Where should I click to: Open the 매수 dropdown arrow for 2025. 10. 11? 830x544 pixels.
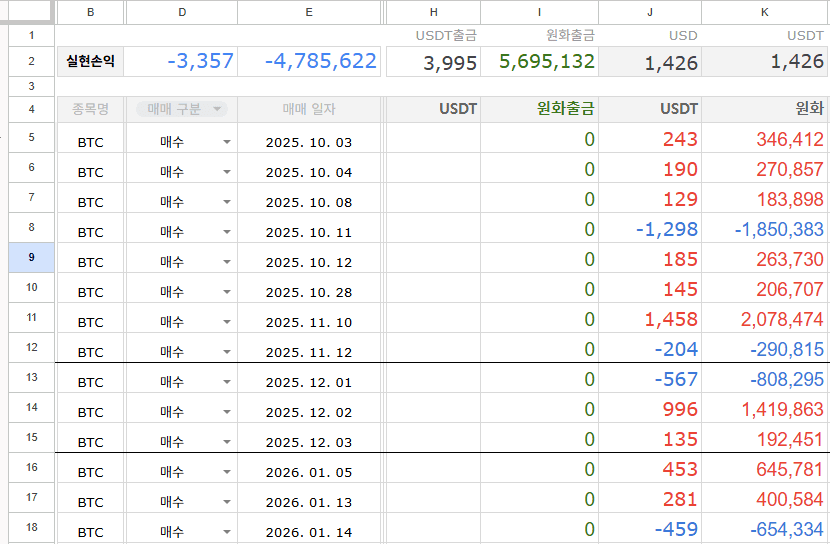[x=227, y=232]
